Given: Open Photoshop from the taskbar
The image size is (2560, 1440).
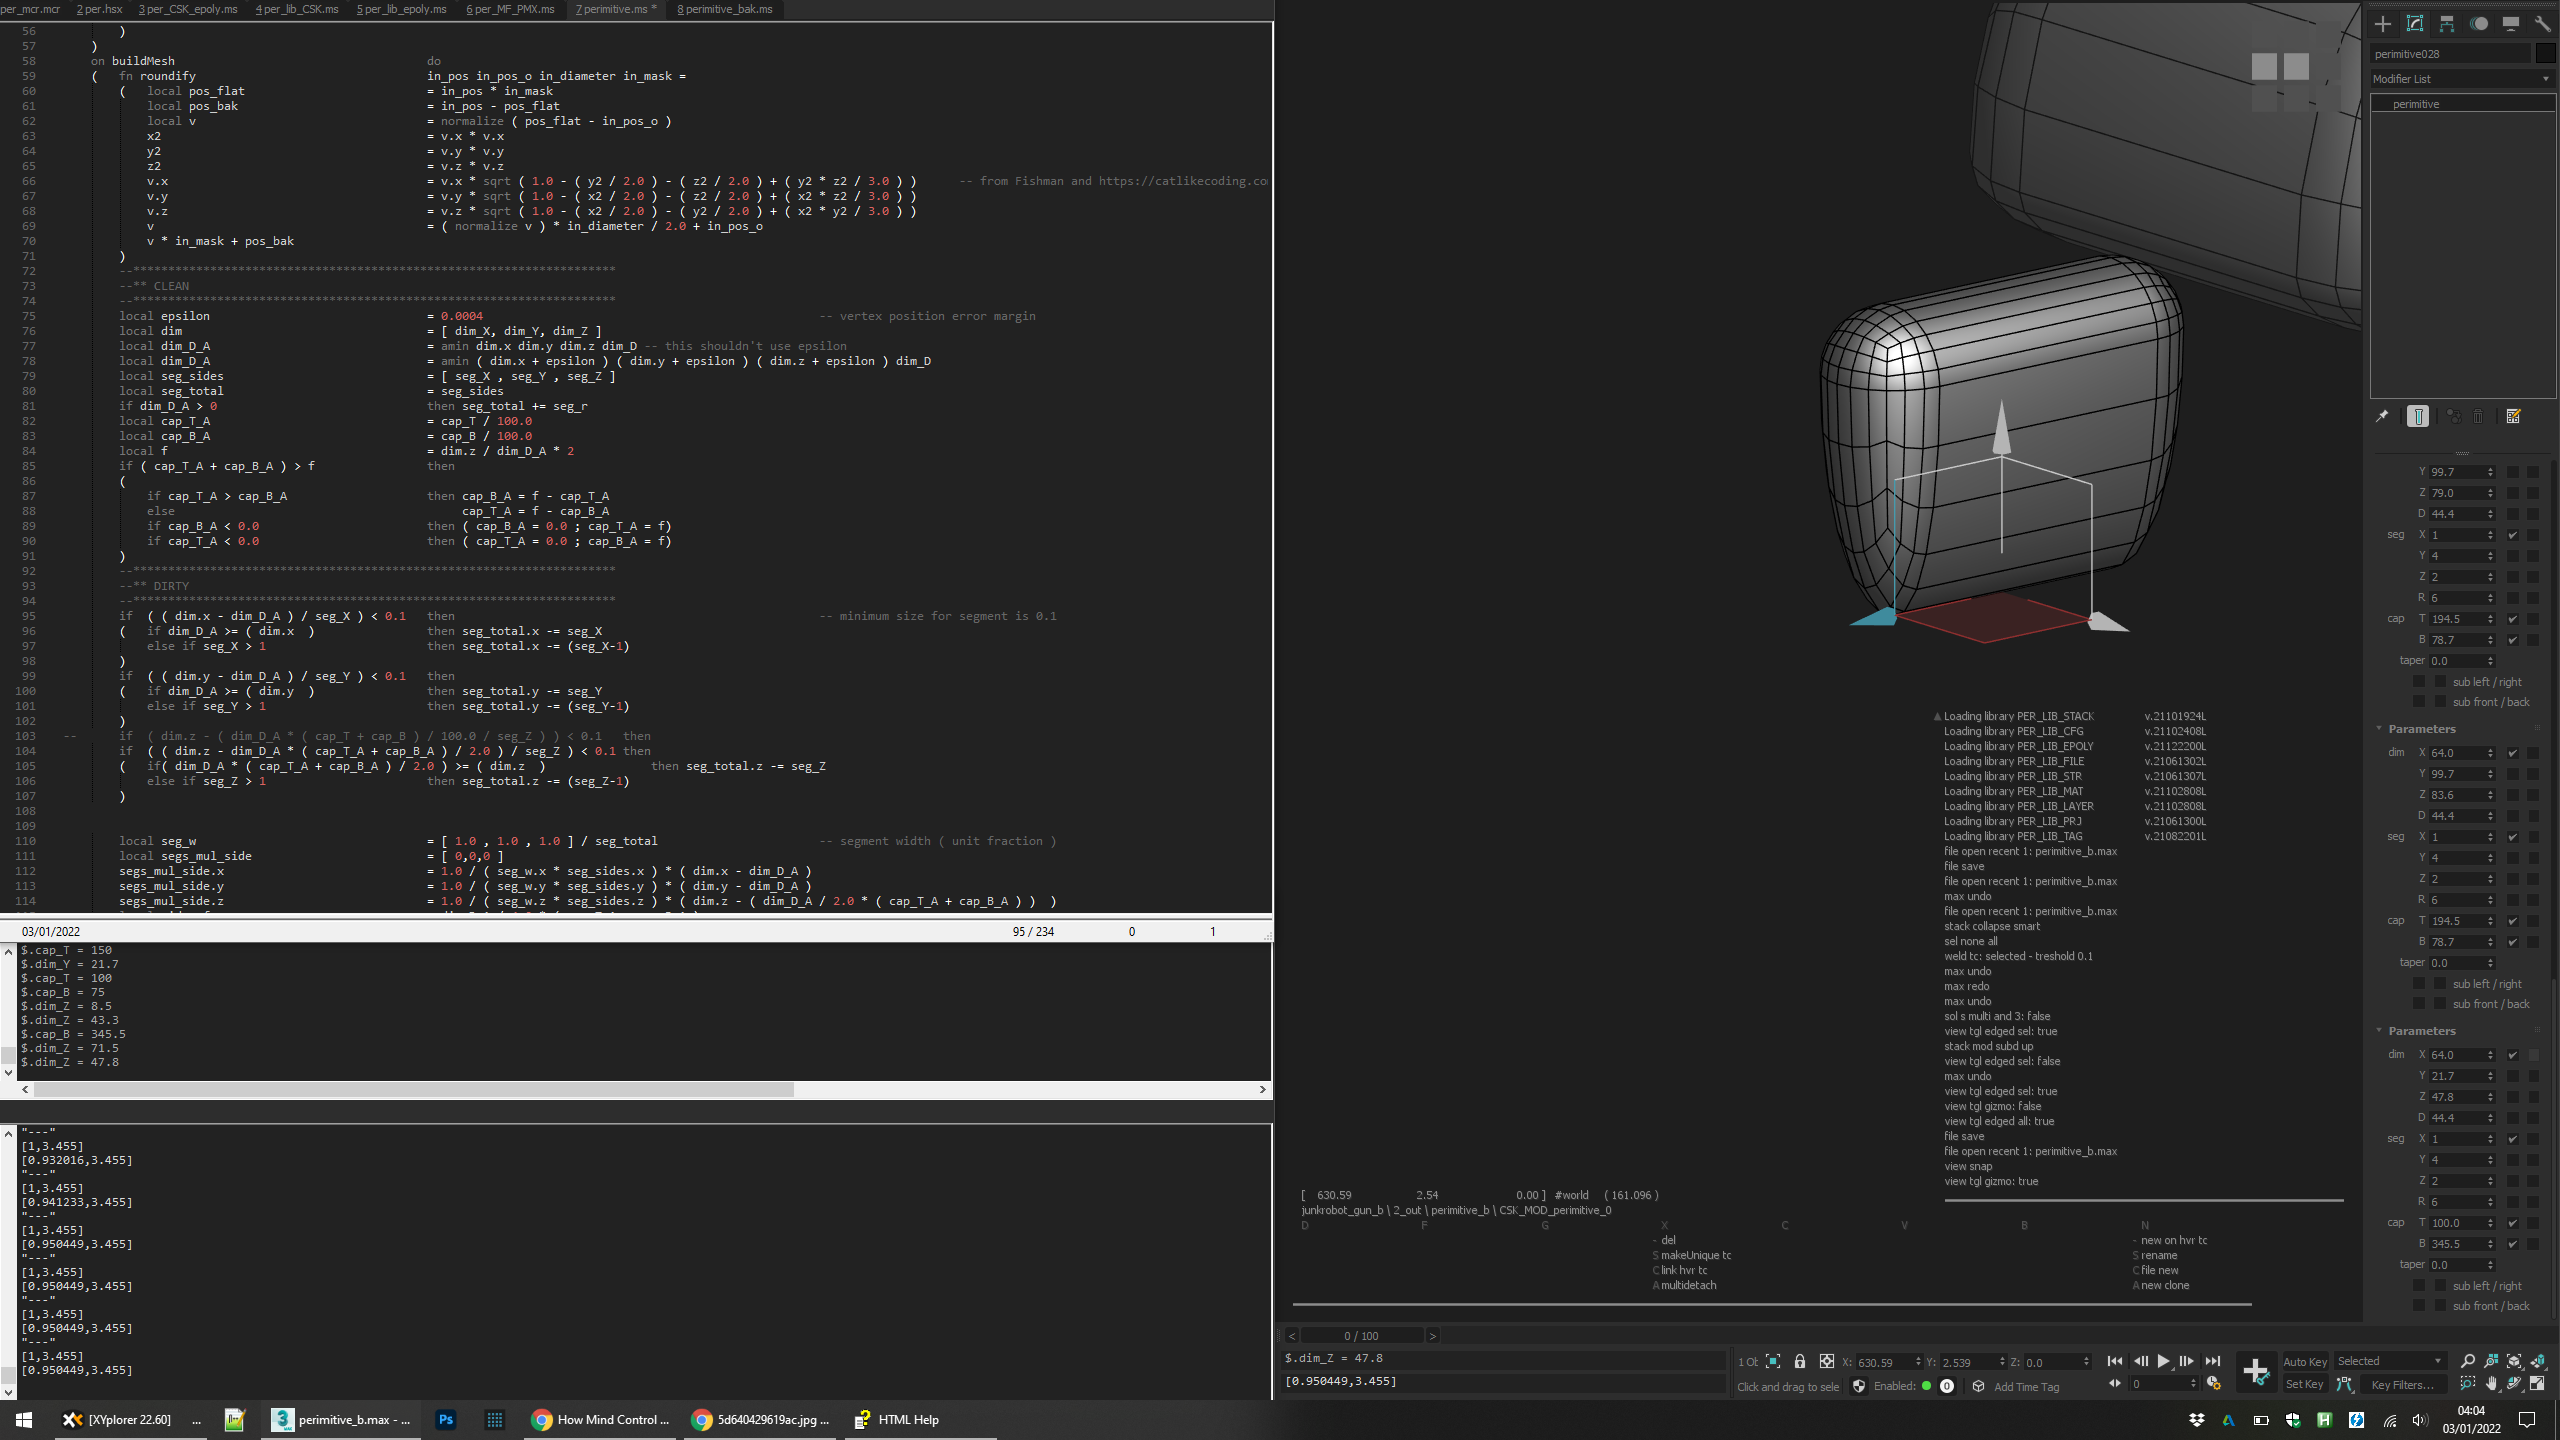Looking at the screenshot, I should point(446,1419).
